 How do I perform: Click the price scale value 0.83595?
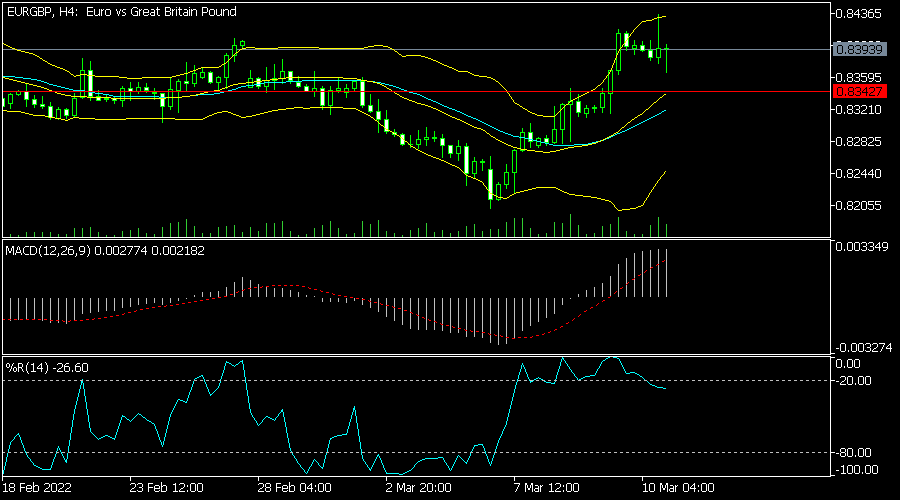coord(859,77)
